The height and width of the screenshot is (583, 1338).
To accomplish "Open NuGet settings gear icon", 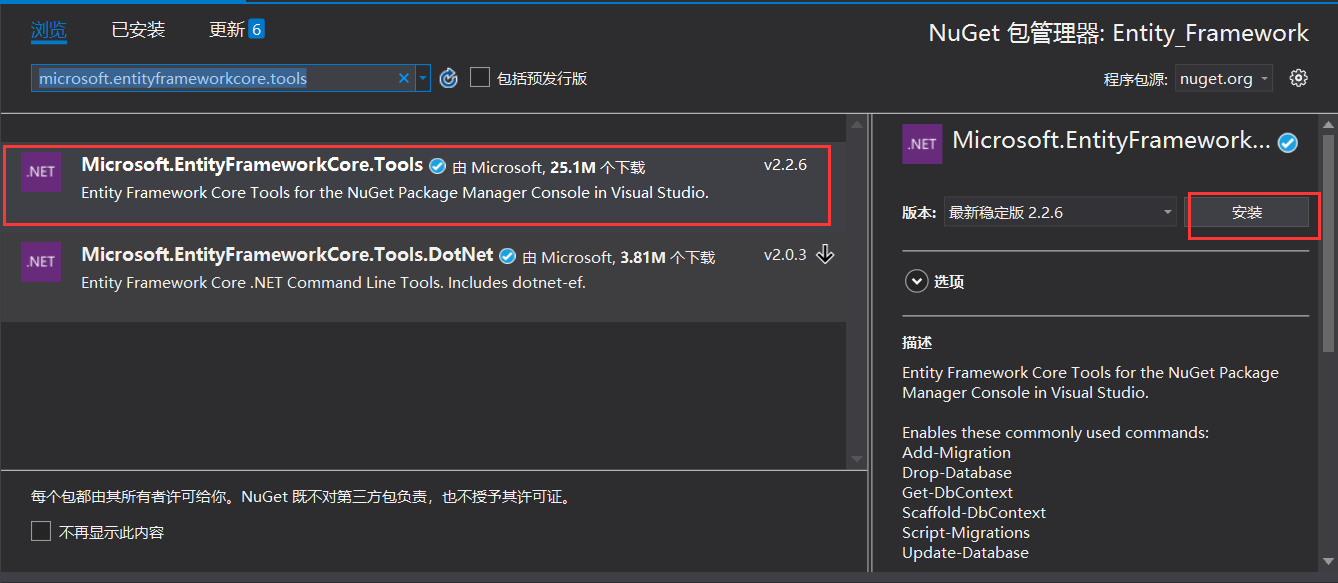I will [1298, 78].
